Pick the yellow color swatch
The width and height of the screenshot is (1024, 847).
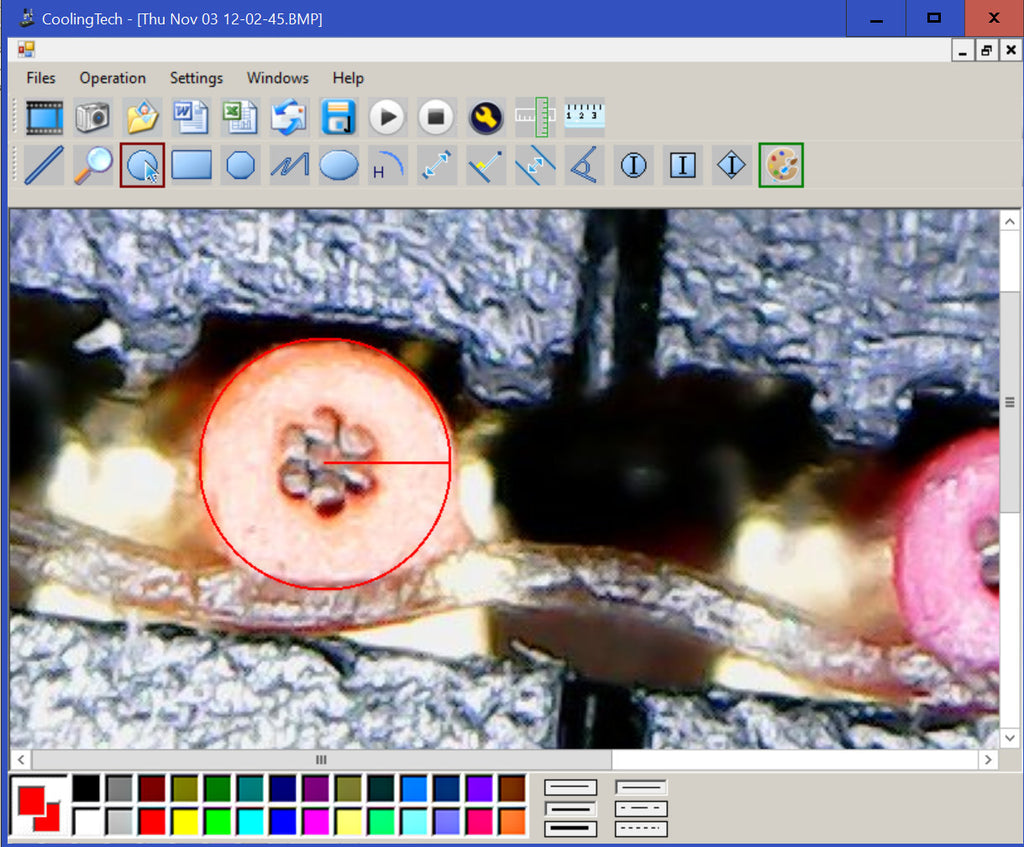pyautogui.click(x=184, y=822)
